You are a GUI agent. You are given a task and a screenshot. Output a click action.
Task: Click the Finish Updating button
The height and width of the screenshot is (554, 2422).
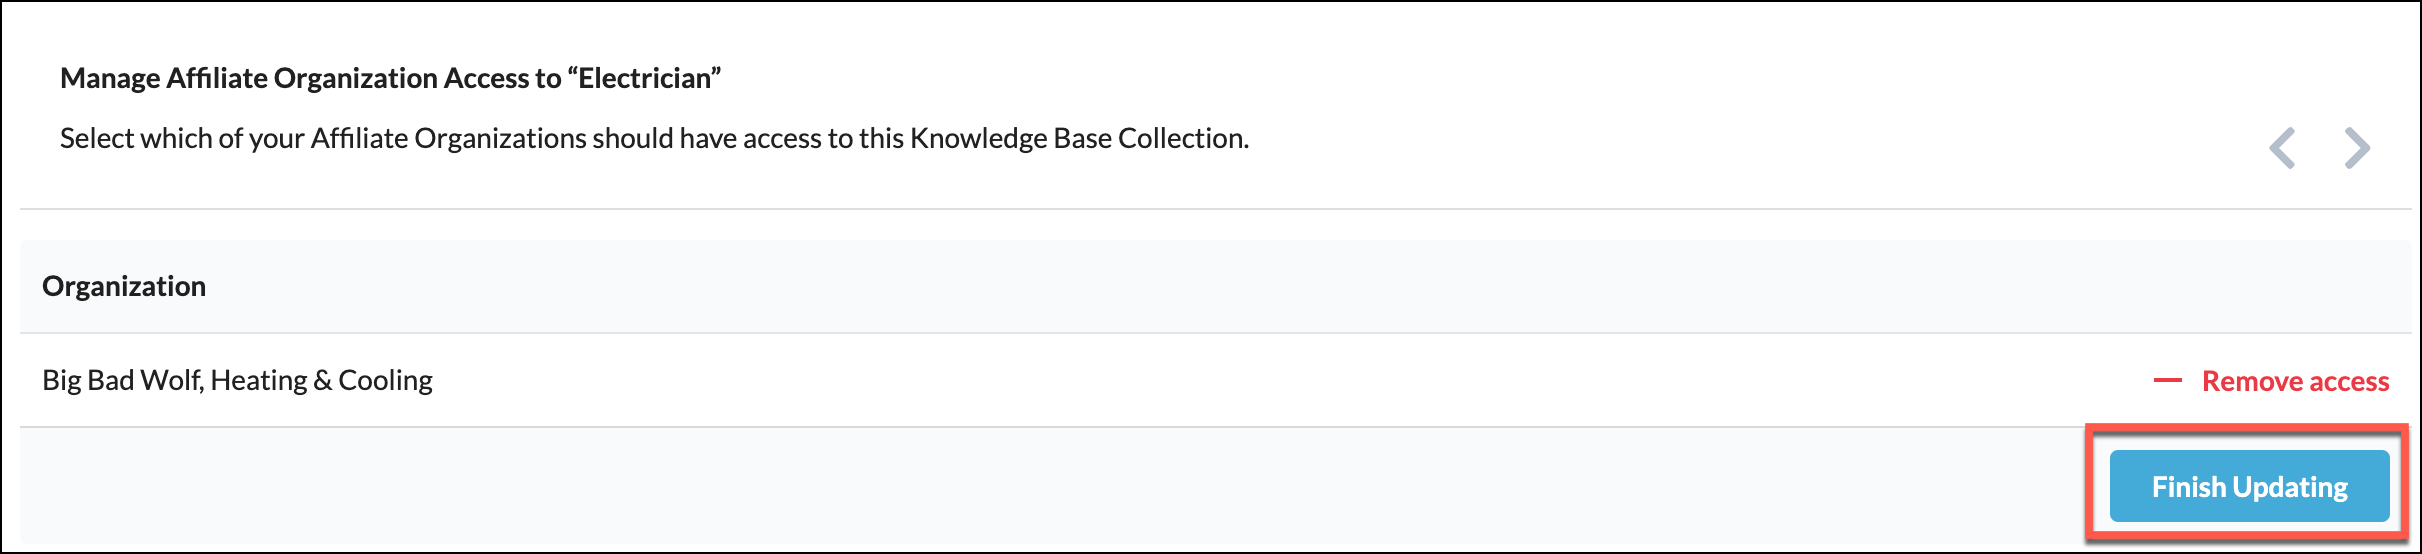(x=2249, y=486)
